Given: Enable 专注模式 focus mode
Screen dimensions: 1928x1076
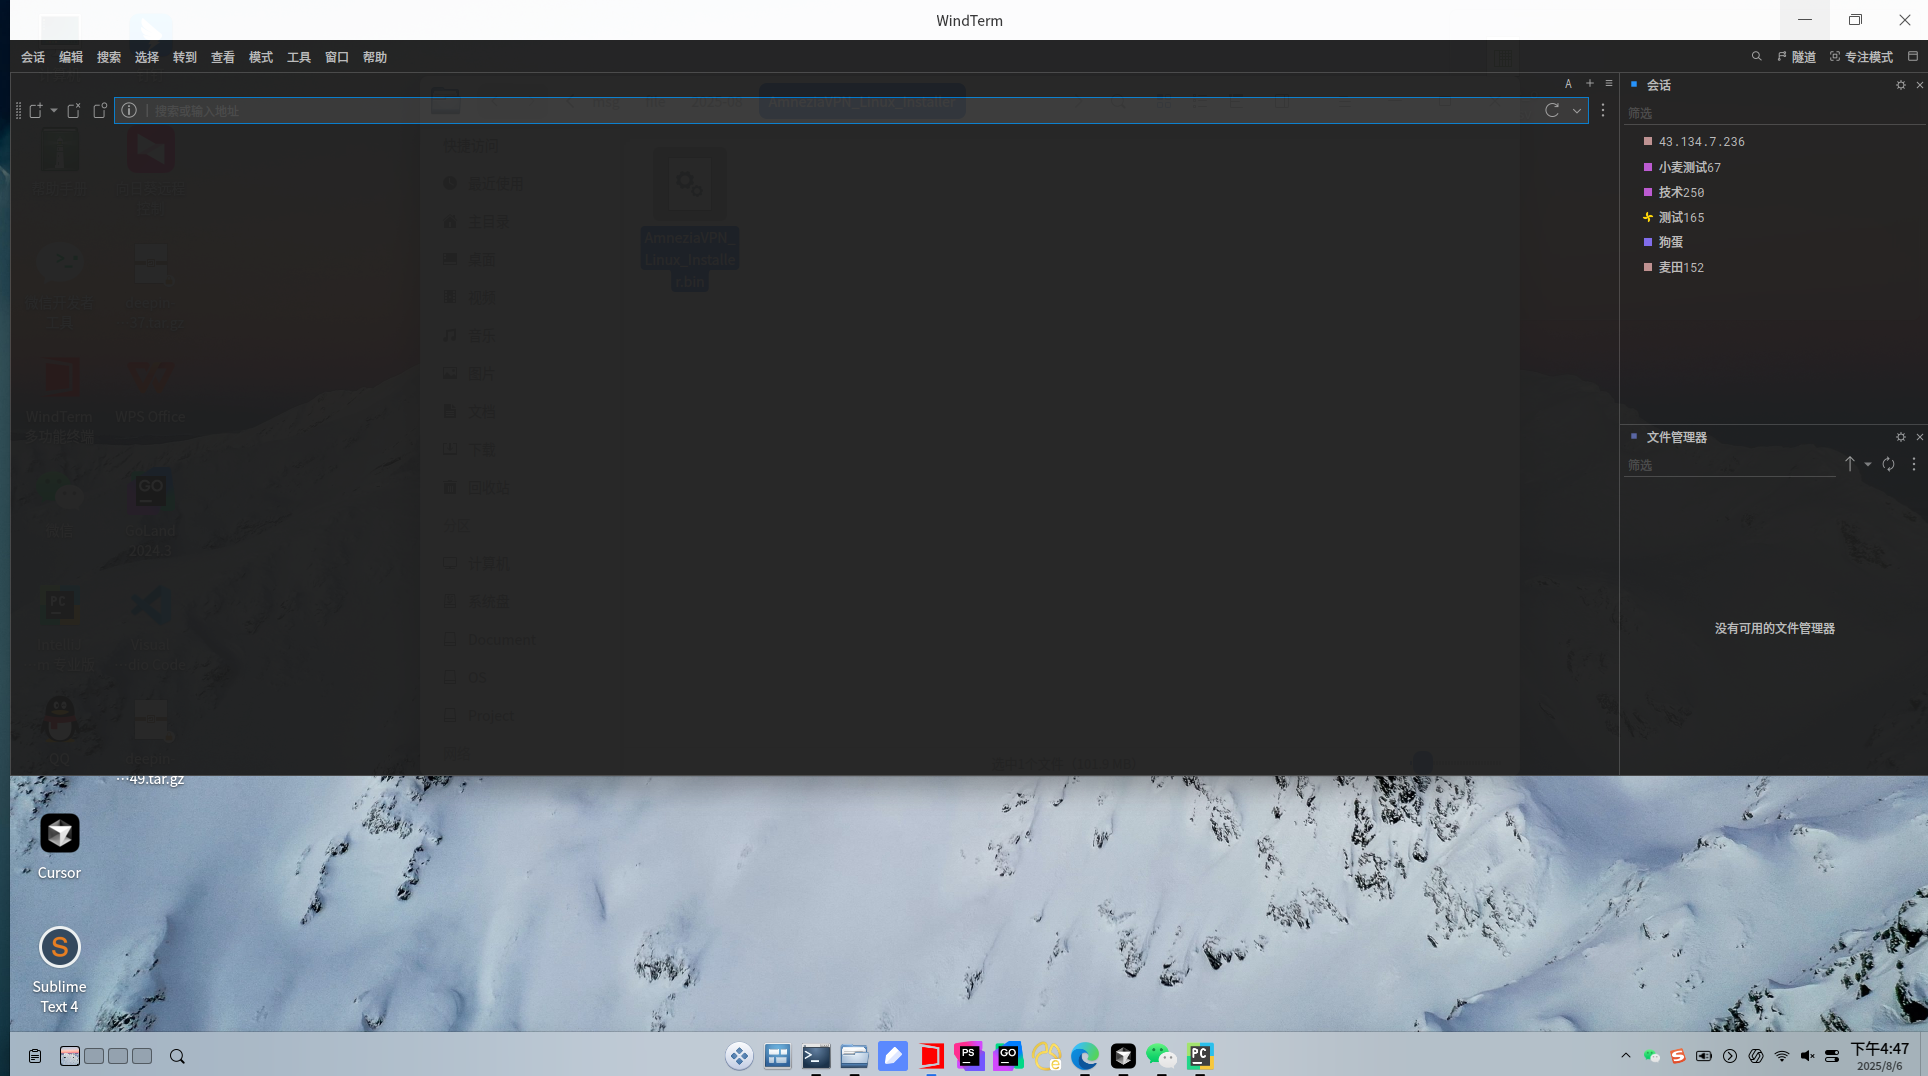Looking at the screenshot, I should 1861,57.
